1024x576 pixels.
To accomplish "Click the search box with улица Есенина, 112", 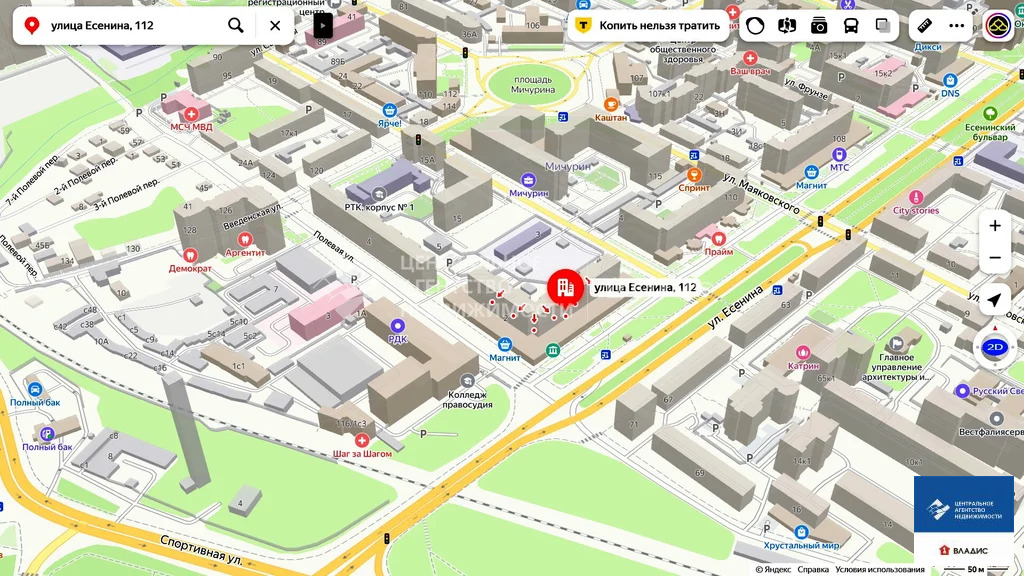I will pyautogui.click(x=130, y=25).
